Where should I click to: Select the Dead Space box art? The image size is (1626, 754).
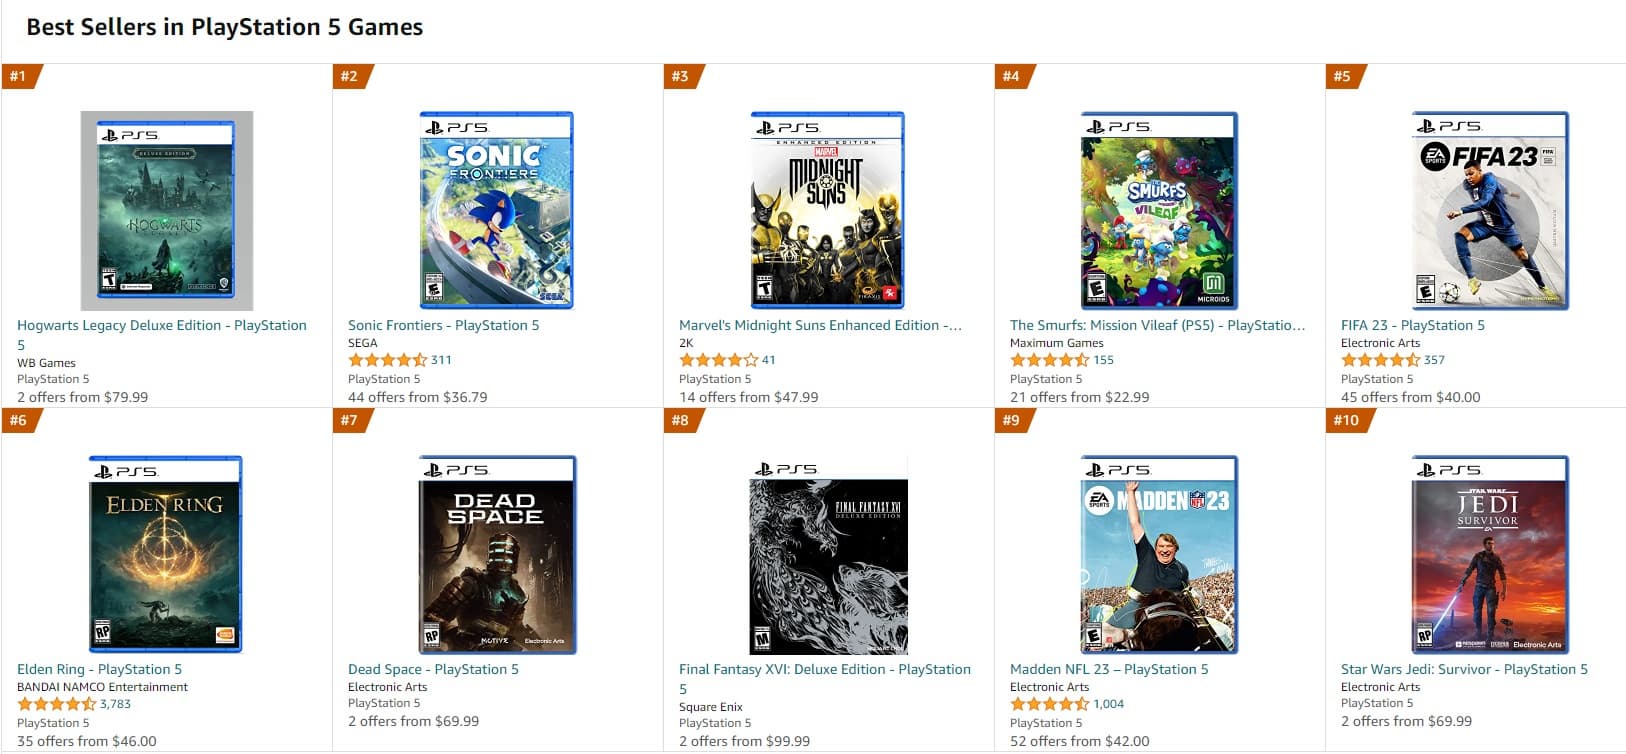point(496,554)
